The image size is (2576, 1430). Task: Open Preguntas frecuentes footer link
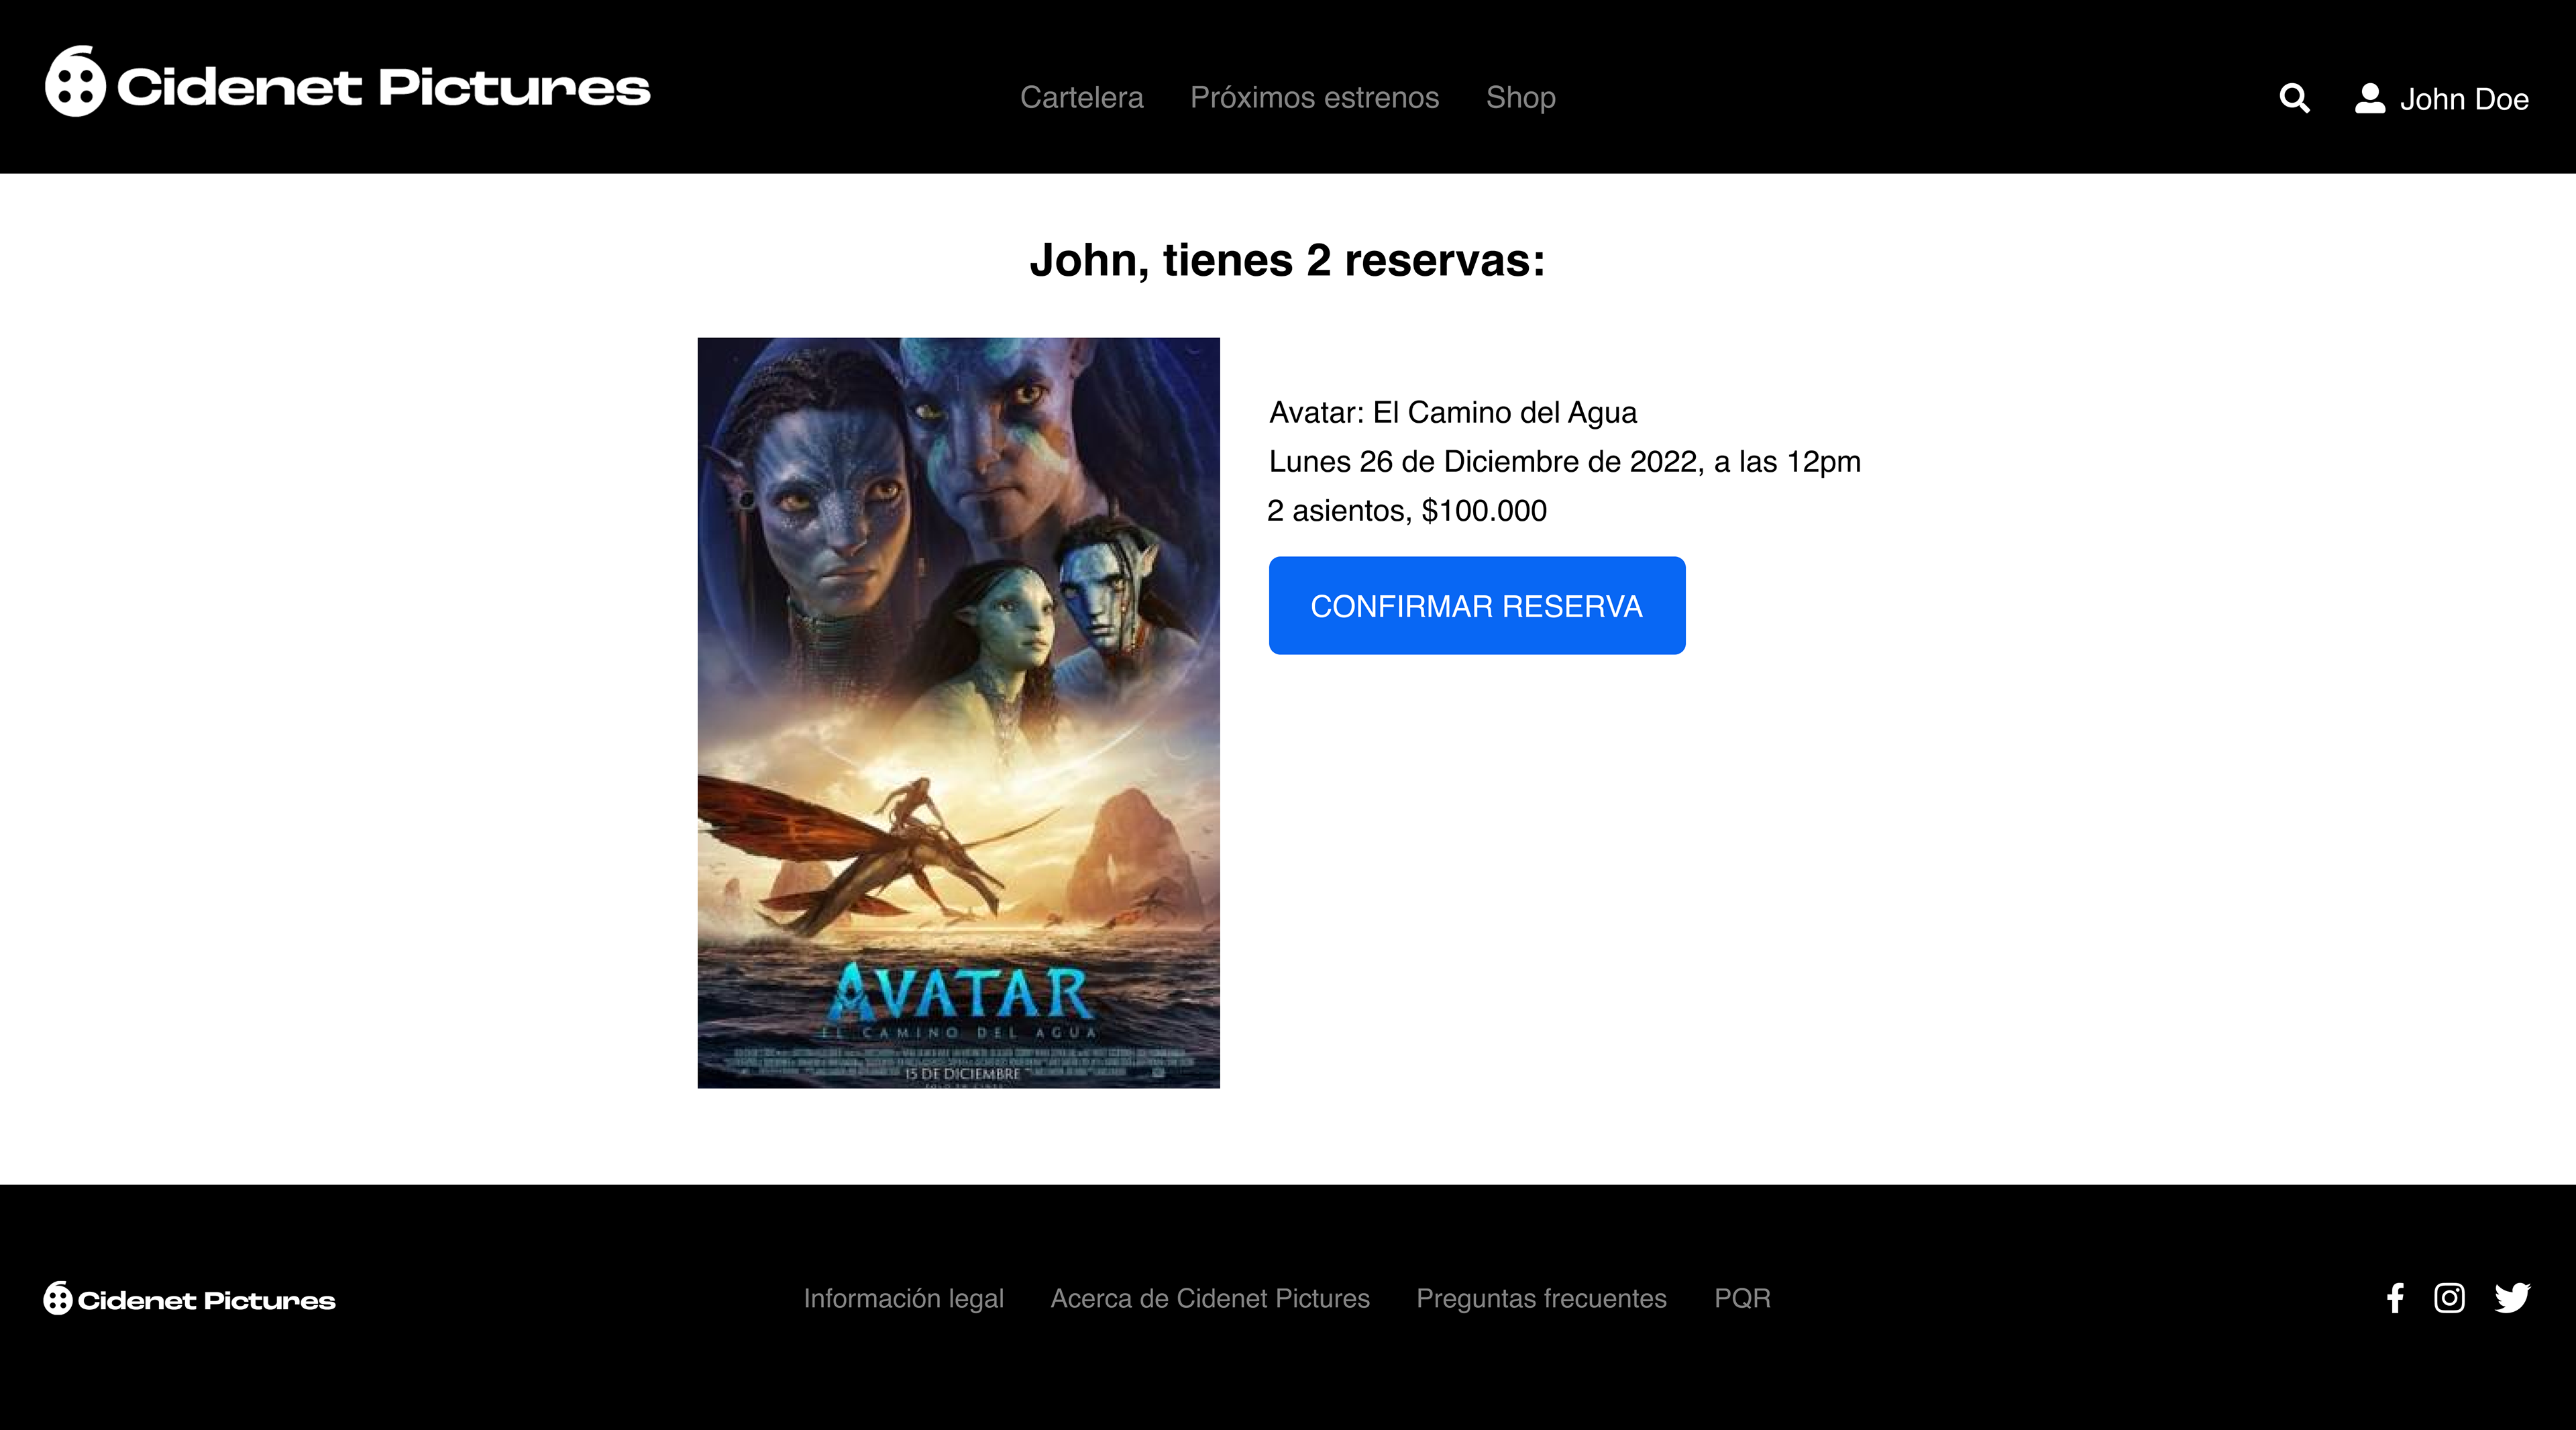(1541, 1298)
